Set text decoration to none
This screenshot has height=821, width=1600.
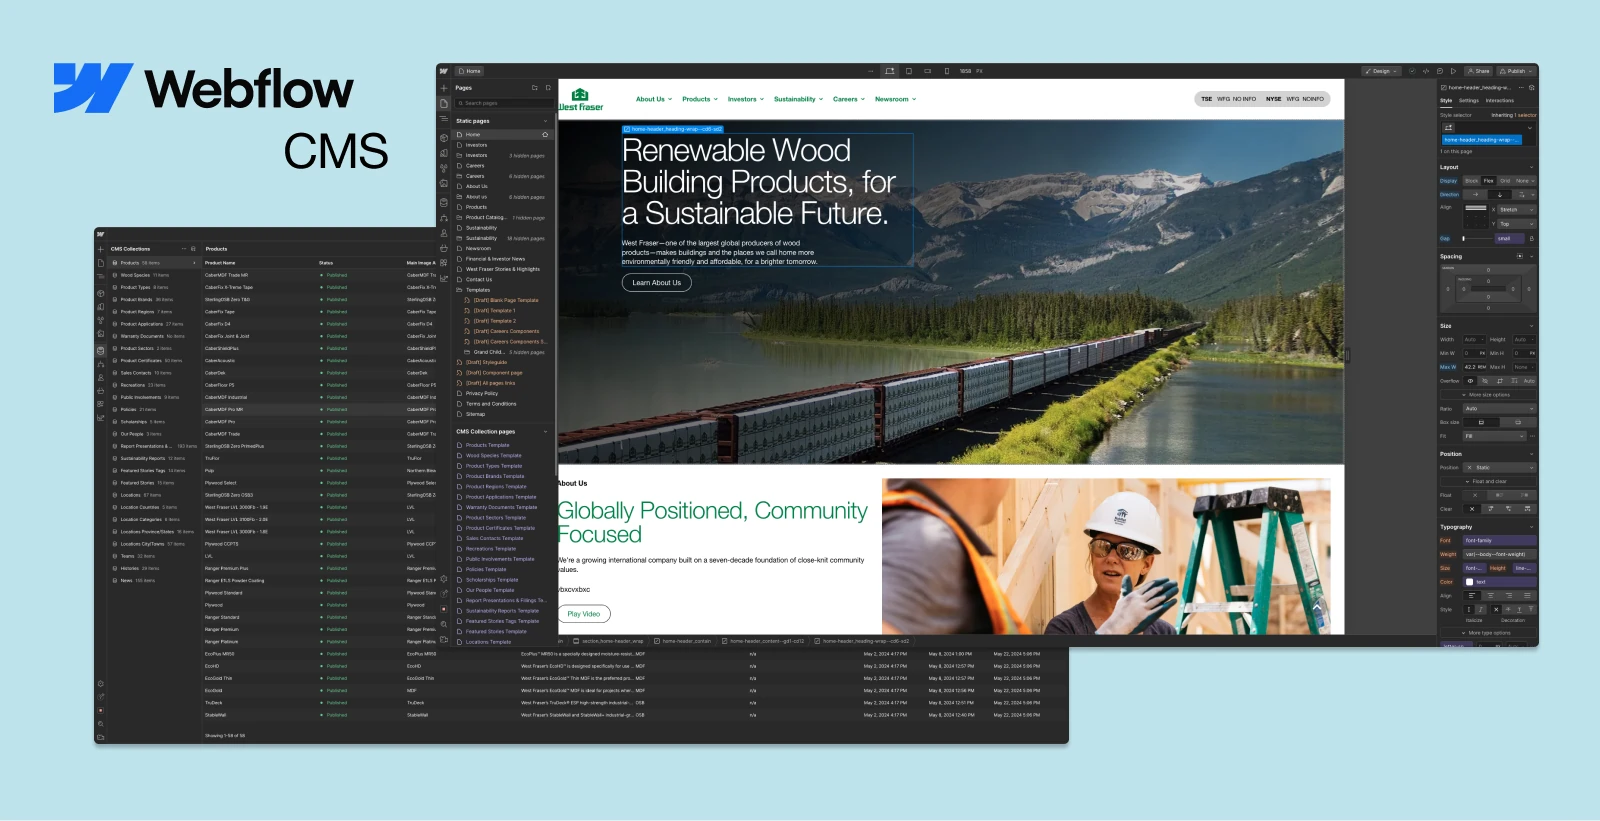1496,609
